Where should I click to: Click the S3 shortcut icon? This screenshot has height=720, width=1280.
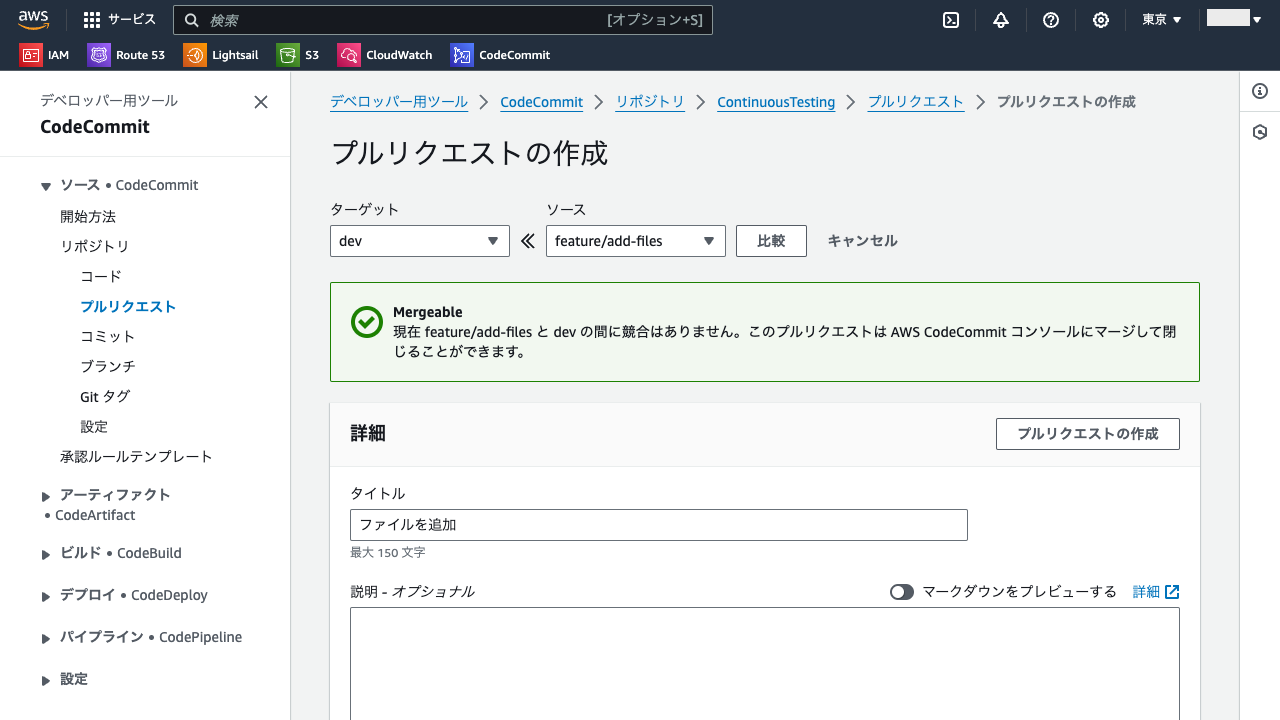tap(288, 55)
